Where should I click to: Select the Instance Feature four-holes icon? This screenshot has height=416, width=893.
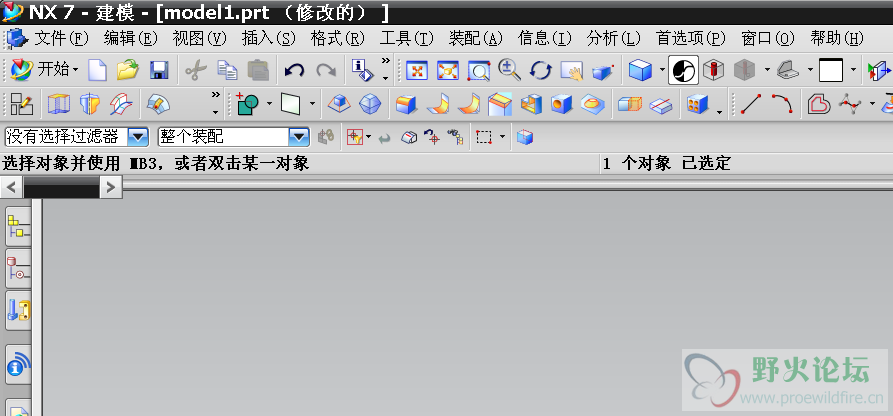coord(698,104)
